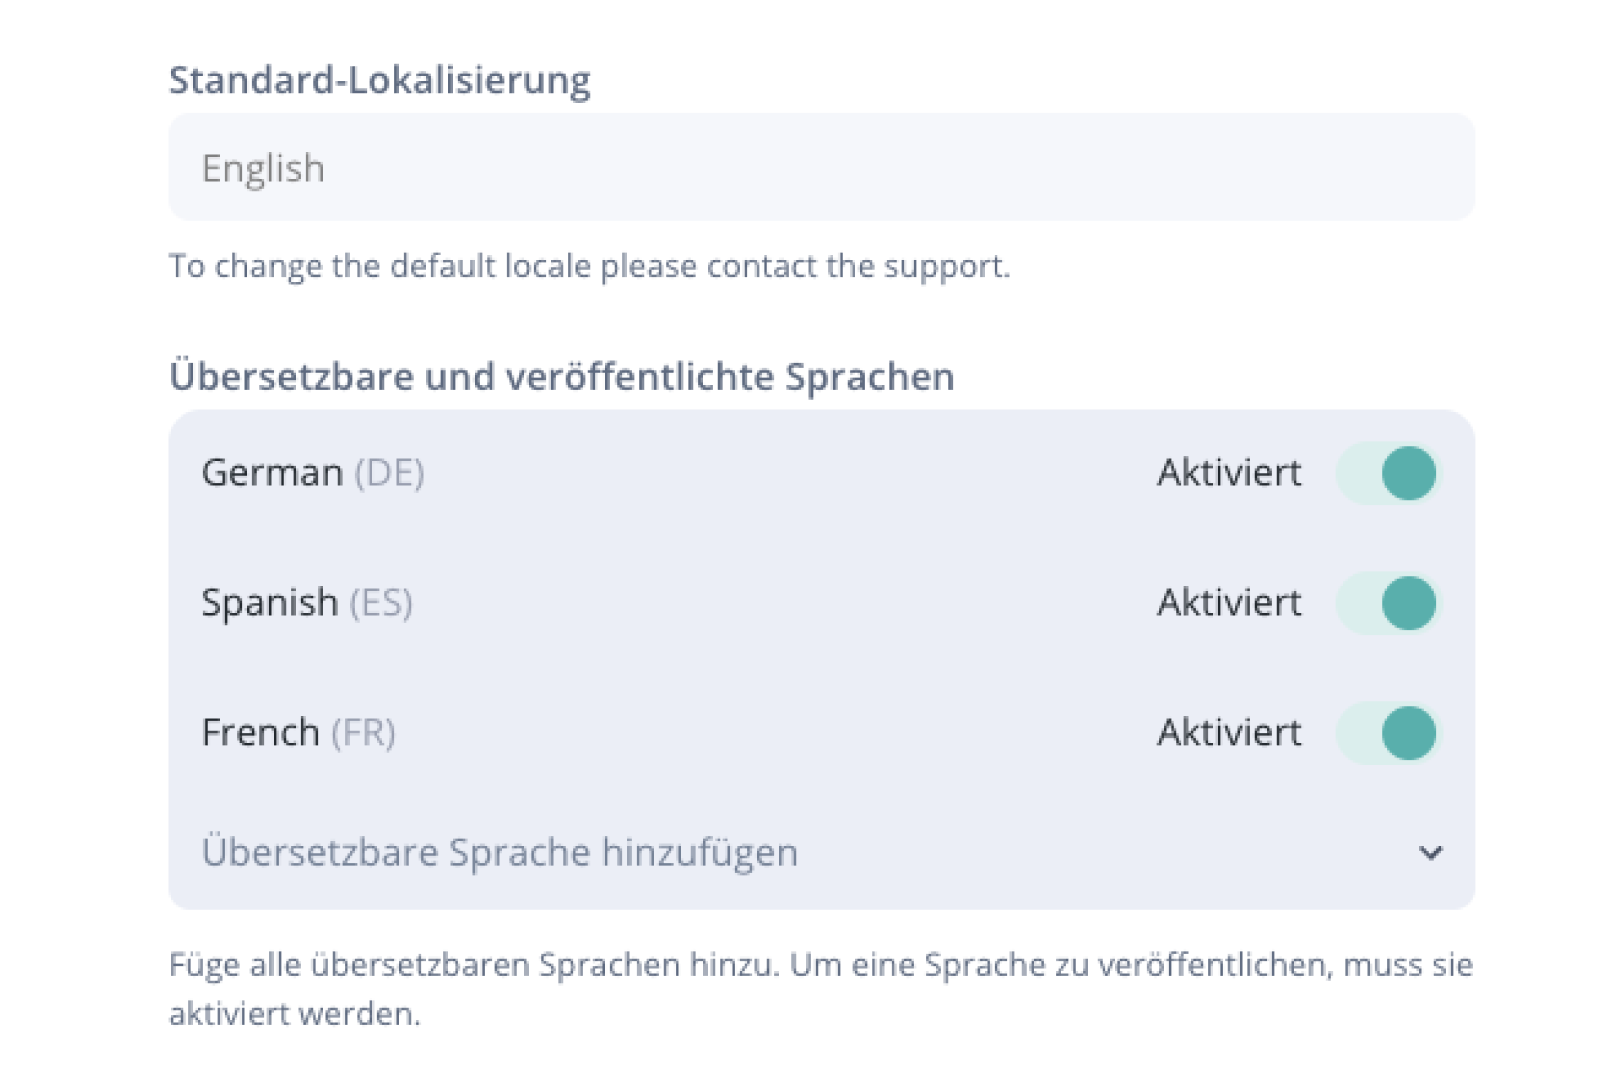Click Aktiviert next to French
The width and height of the screenshot is (1618, 1078).
click(x=1229, y=732)
